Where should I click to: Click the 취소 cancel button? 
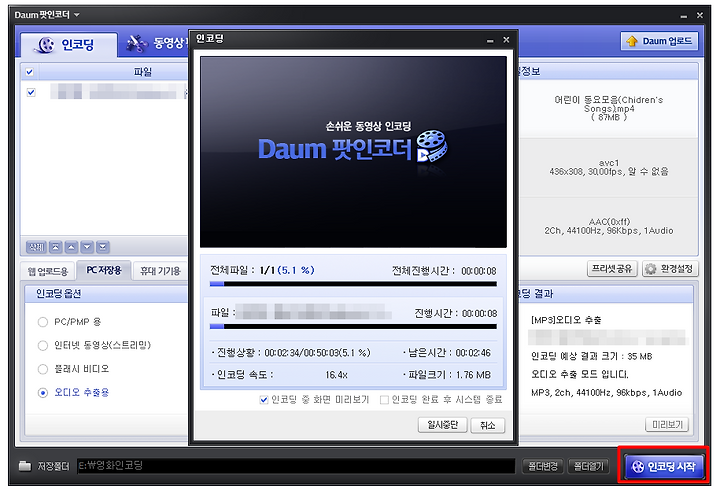click(488, 425)
